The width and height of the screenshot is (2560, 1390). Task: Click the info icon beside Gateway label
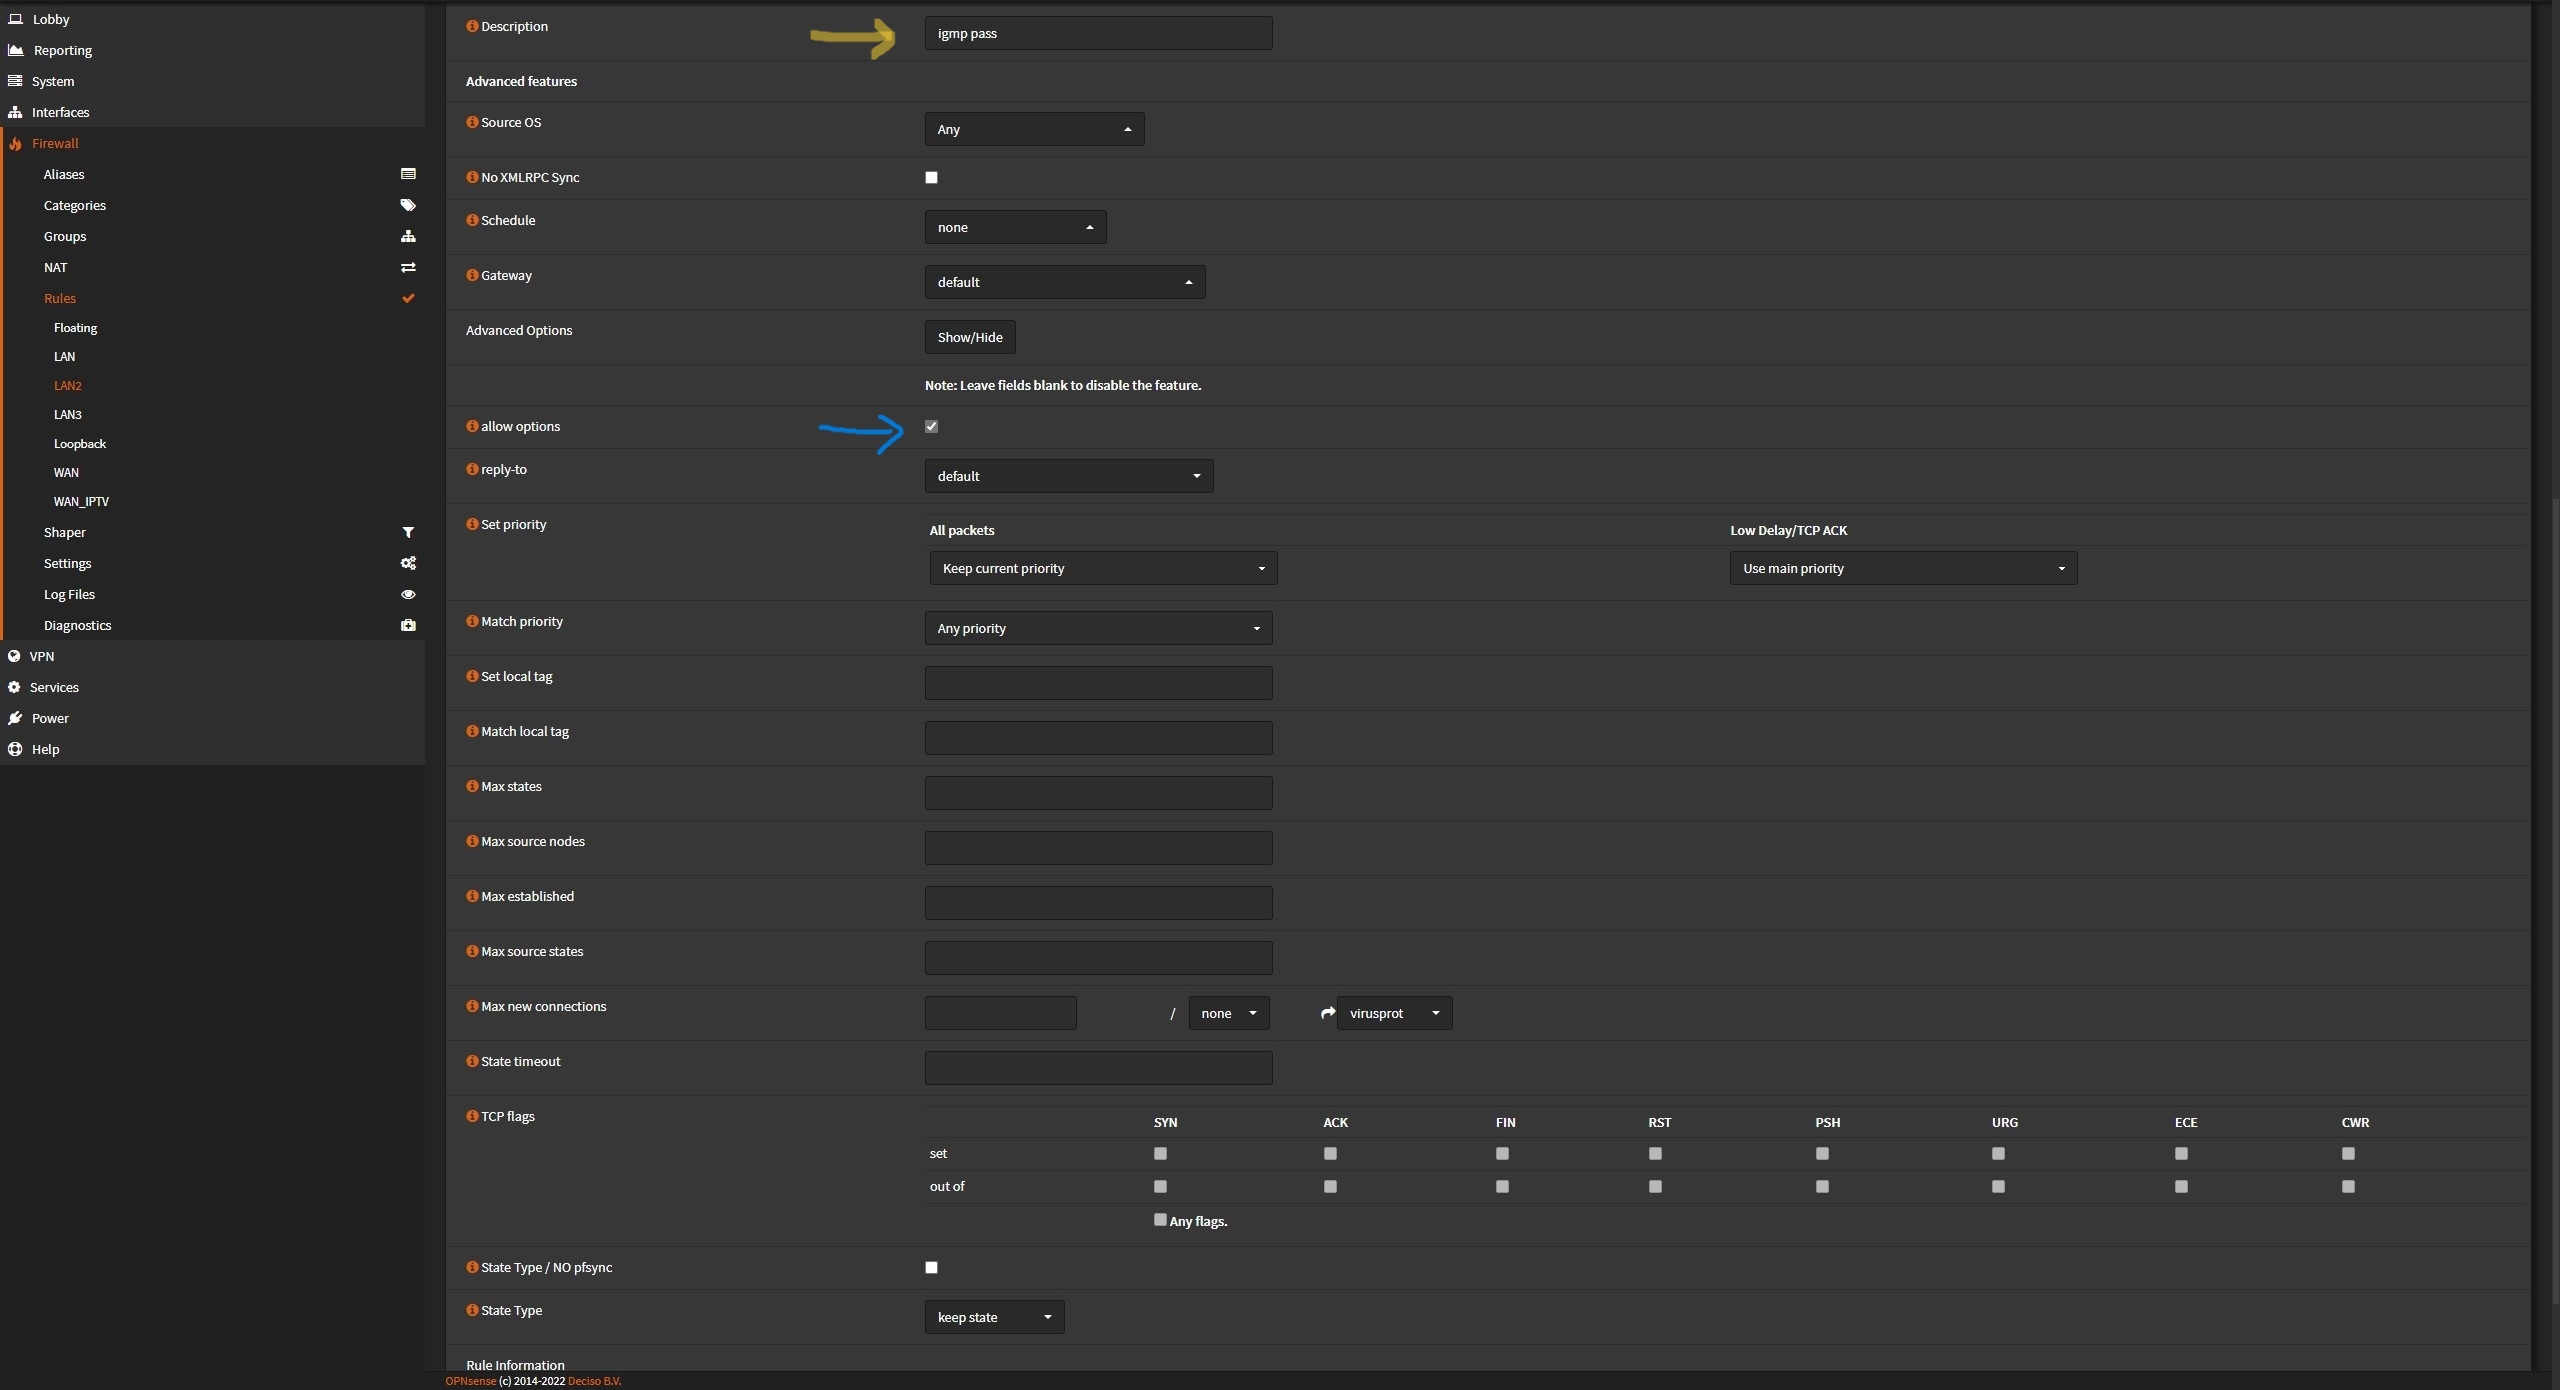(x=472, y=275)
